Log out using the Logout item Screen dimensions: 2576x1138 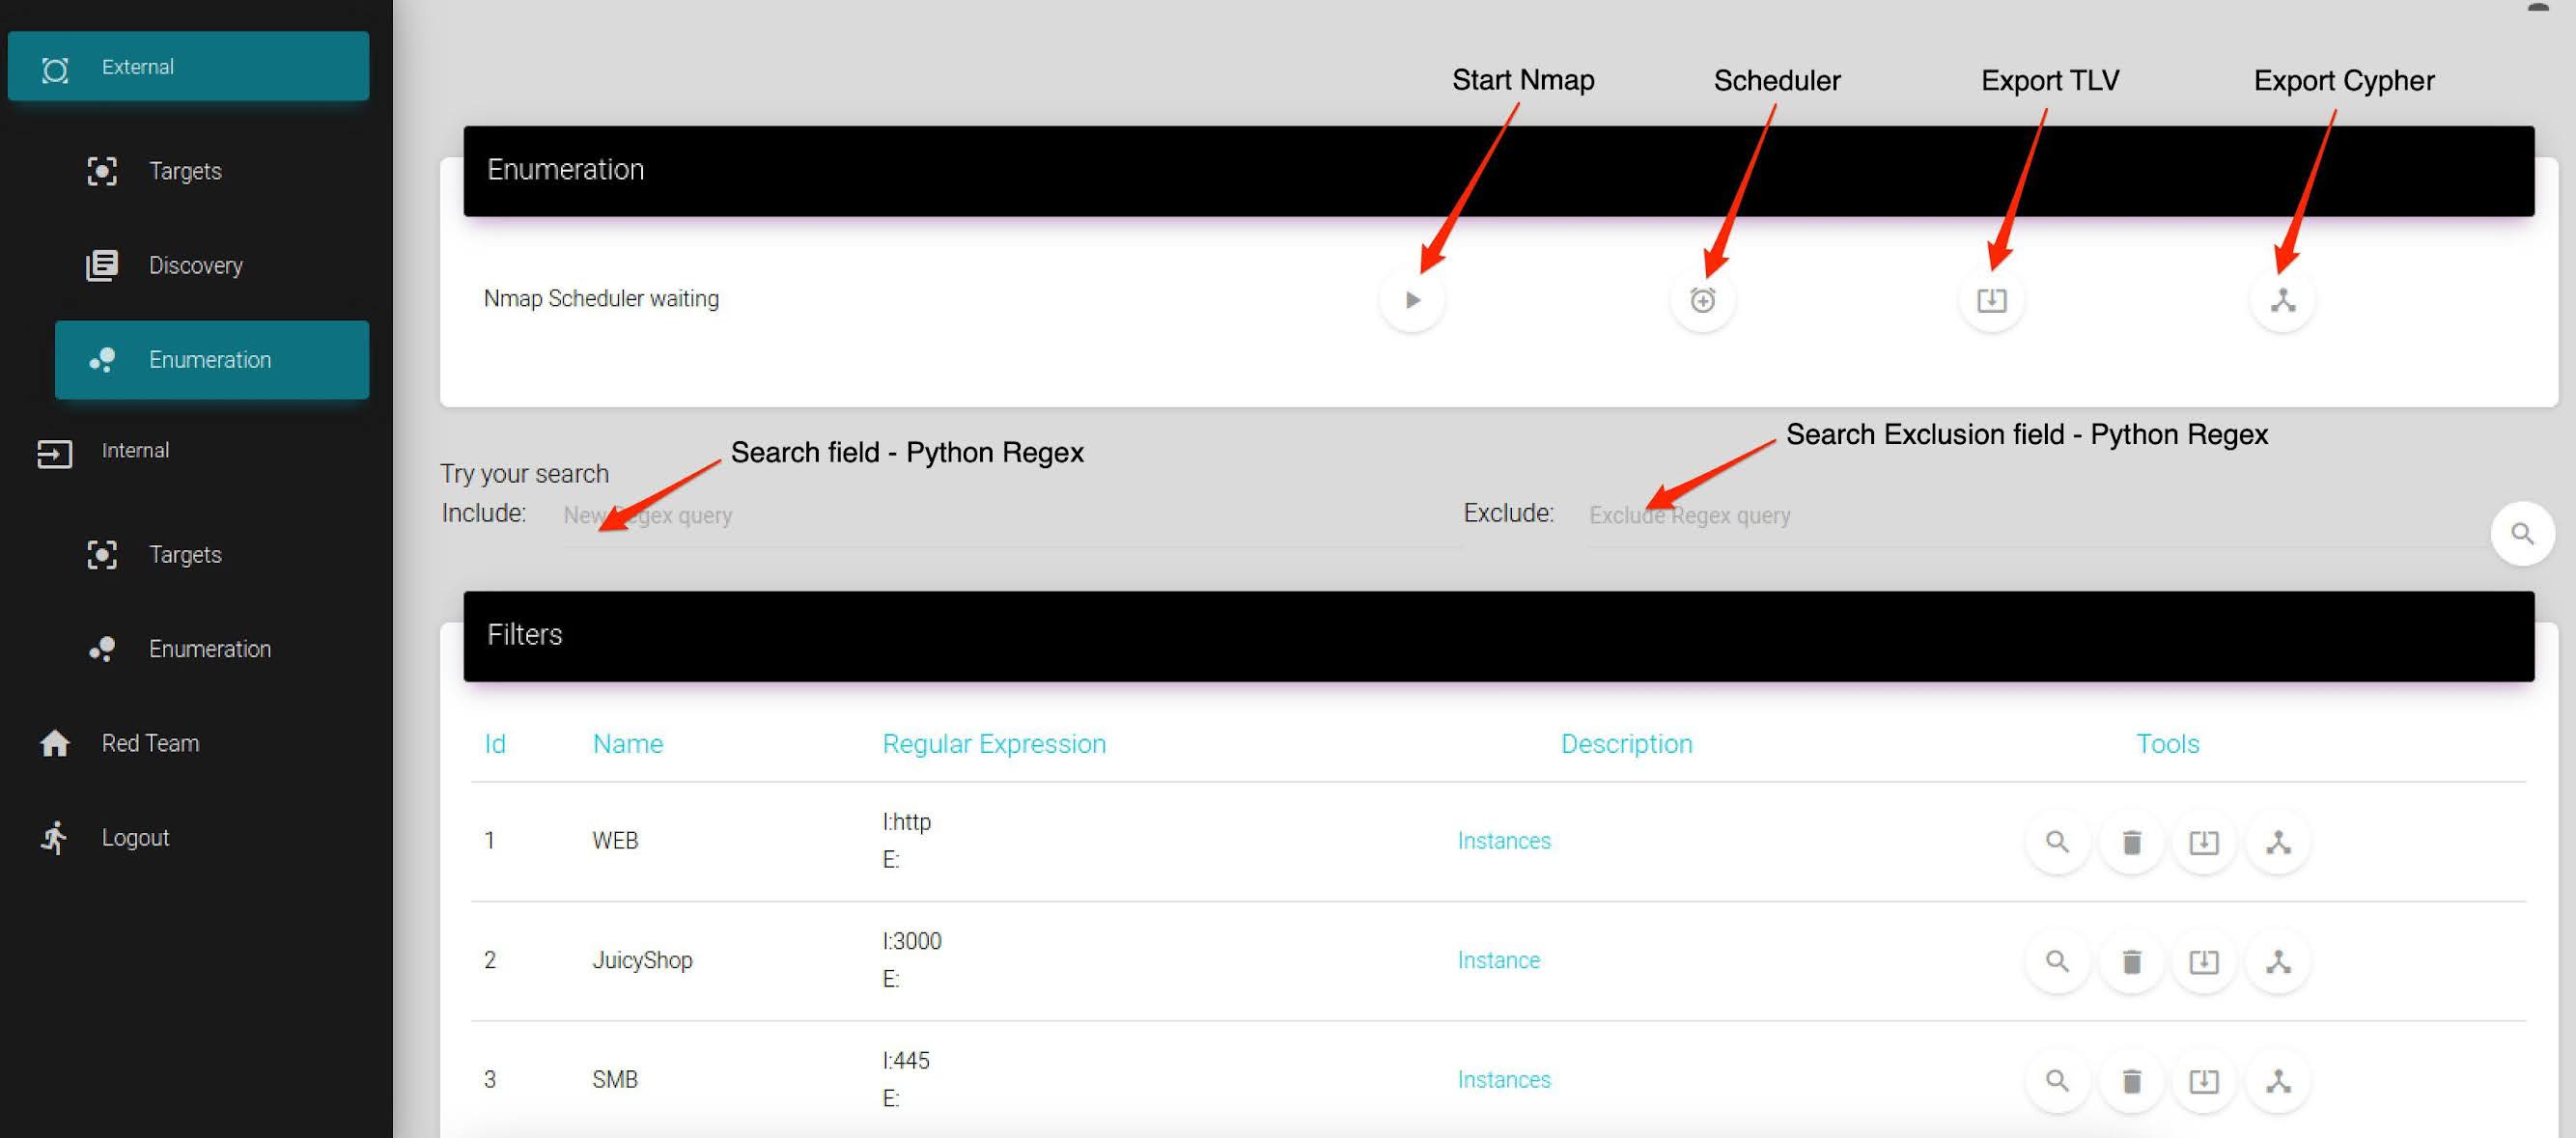coord(135,837)
